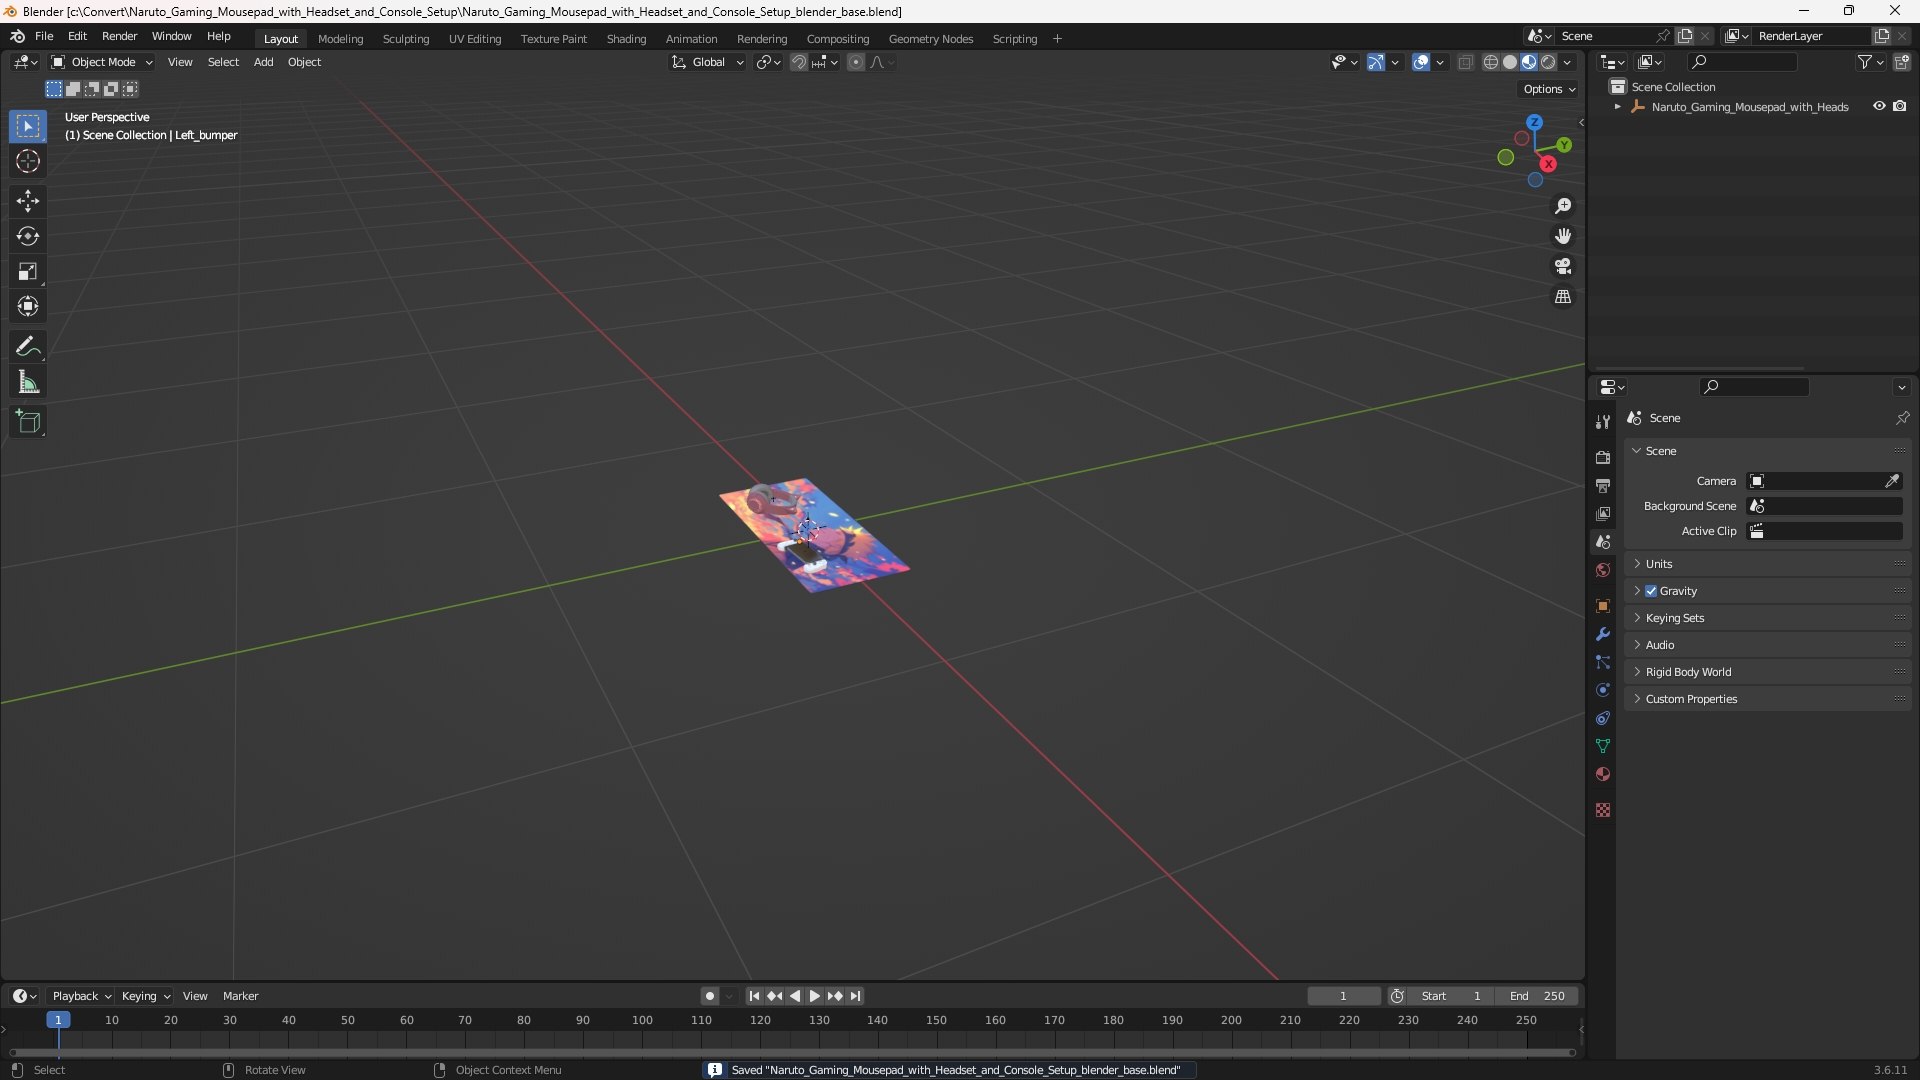This screenshot has width=1920, height=1080.
Task: Expand the Units panel
Action: pyautogui.click(x=1659, y=564)
